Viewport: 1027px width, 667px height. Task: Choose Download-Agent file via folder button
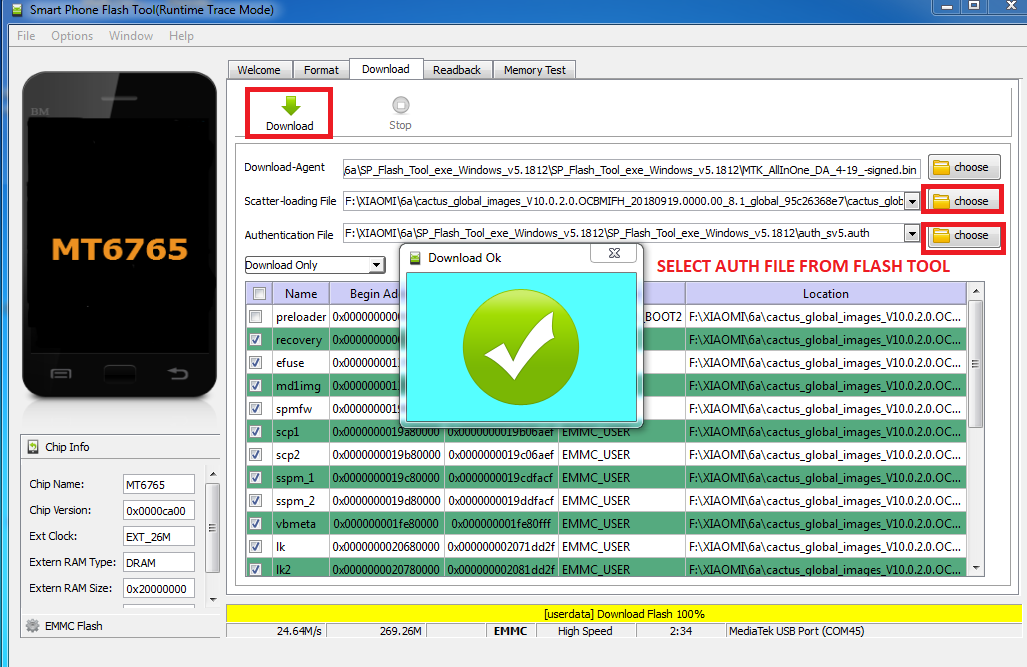coord(963,167)
